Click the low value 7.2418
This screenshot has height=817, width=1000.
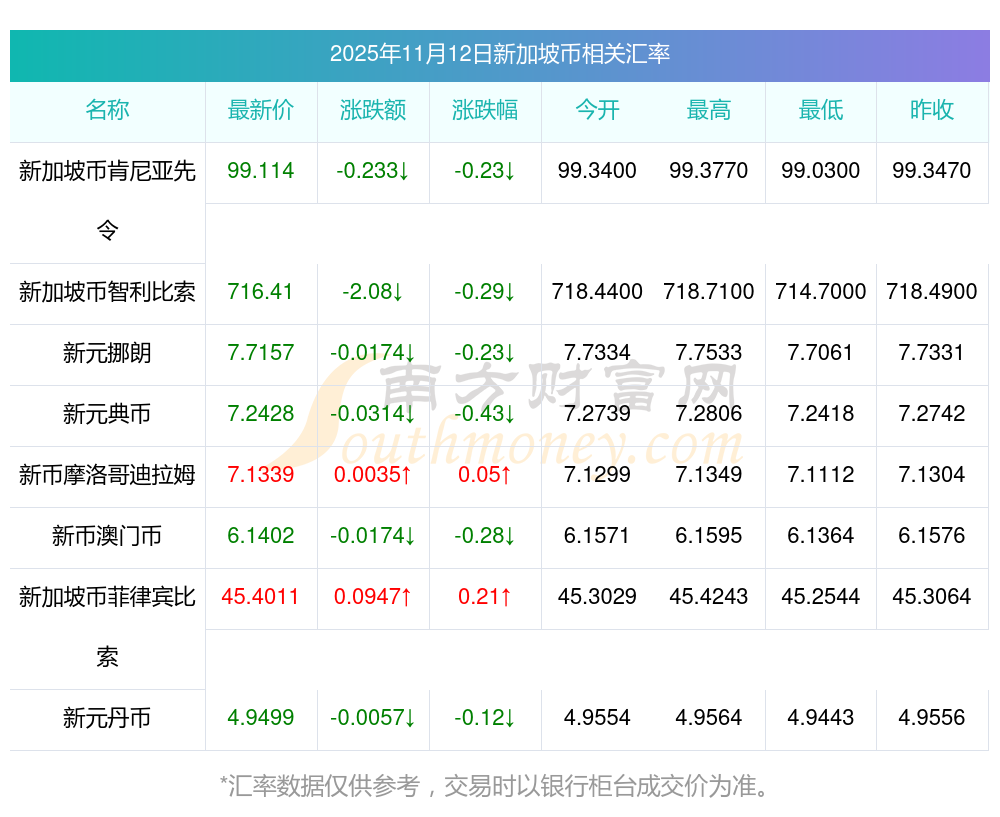click(x=821, y=414)
